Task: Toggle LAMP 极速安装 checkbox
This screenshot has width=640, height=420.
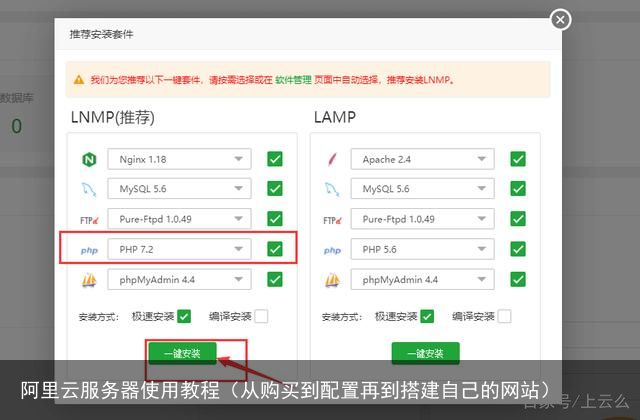Action: coord(427,316)
